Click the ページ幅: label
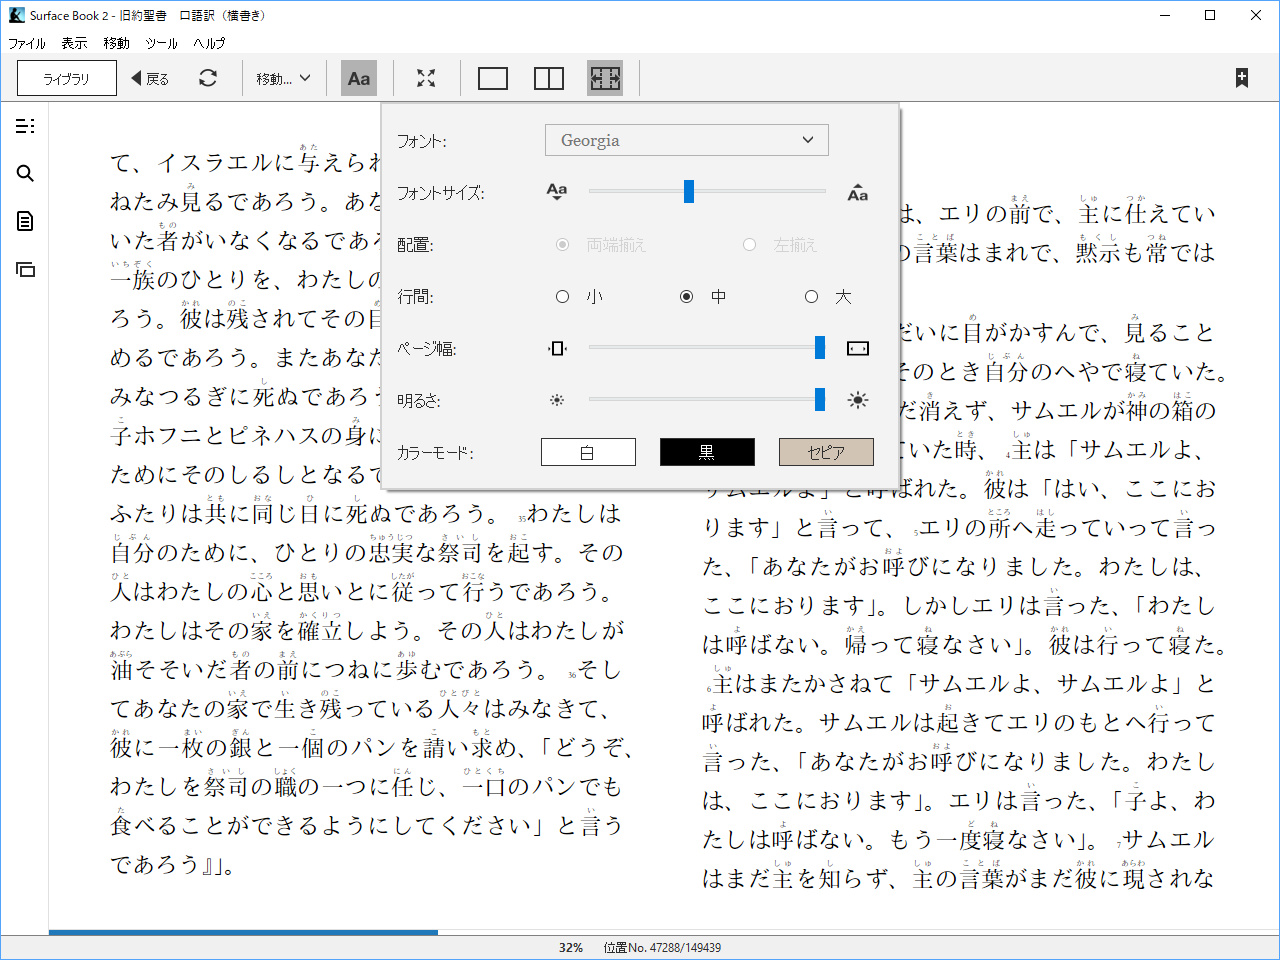This screenshot has height=960, width=1280. (x=427, y=349)
